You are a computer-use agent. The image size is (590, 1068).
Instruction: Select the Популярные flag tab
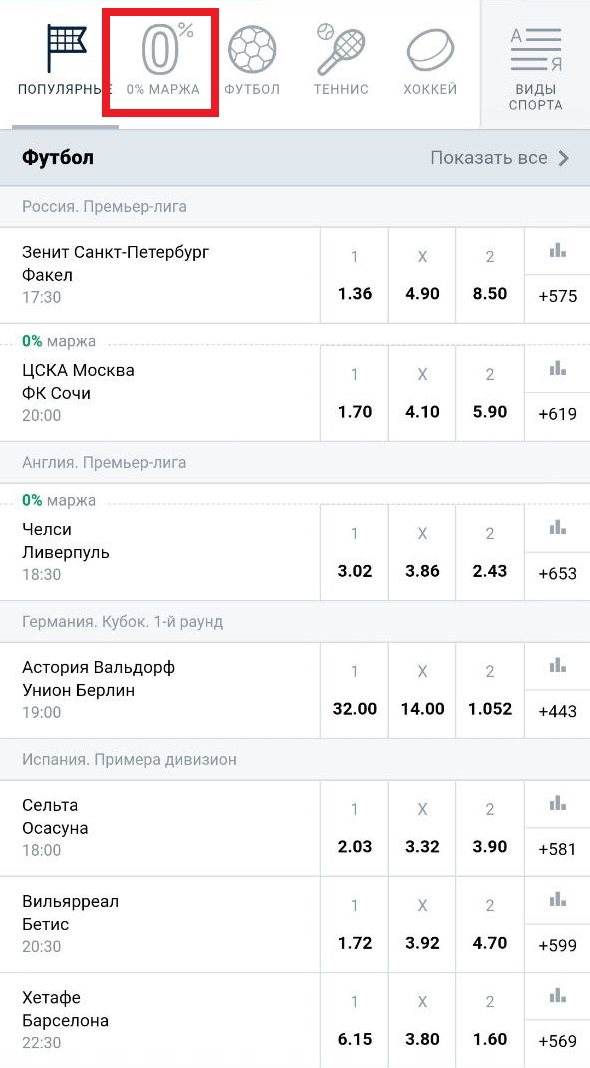pyautogui.click(x=65, y=59)
